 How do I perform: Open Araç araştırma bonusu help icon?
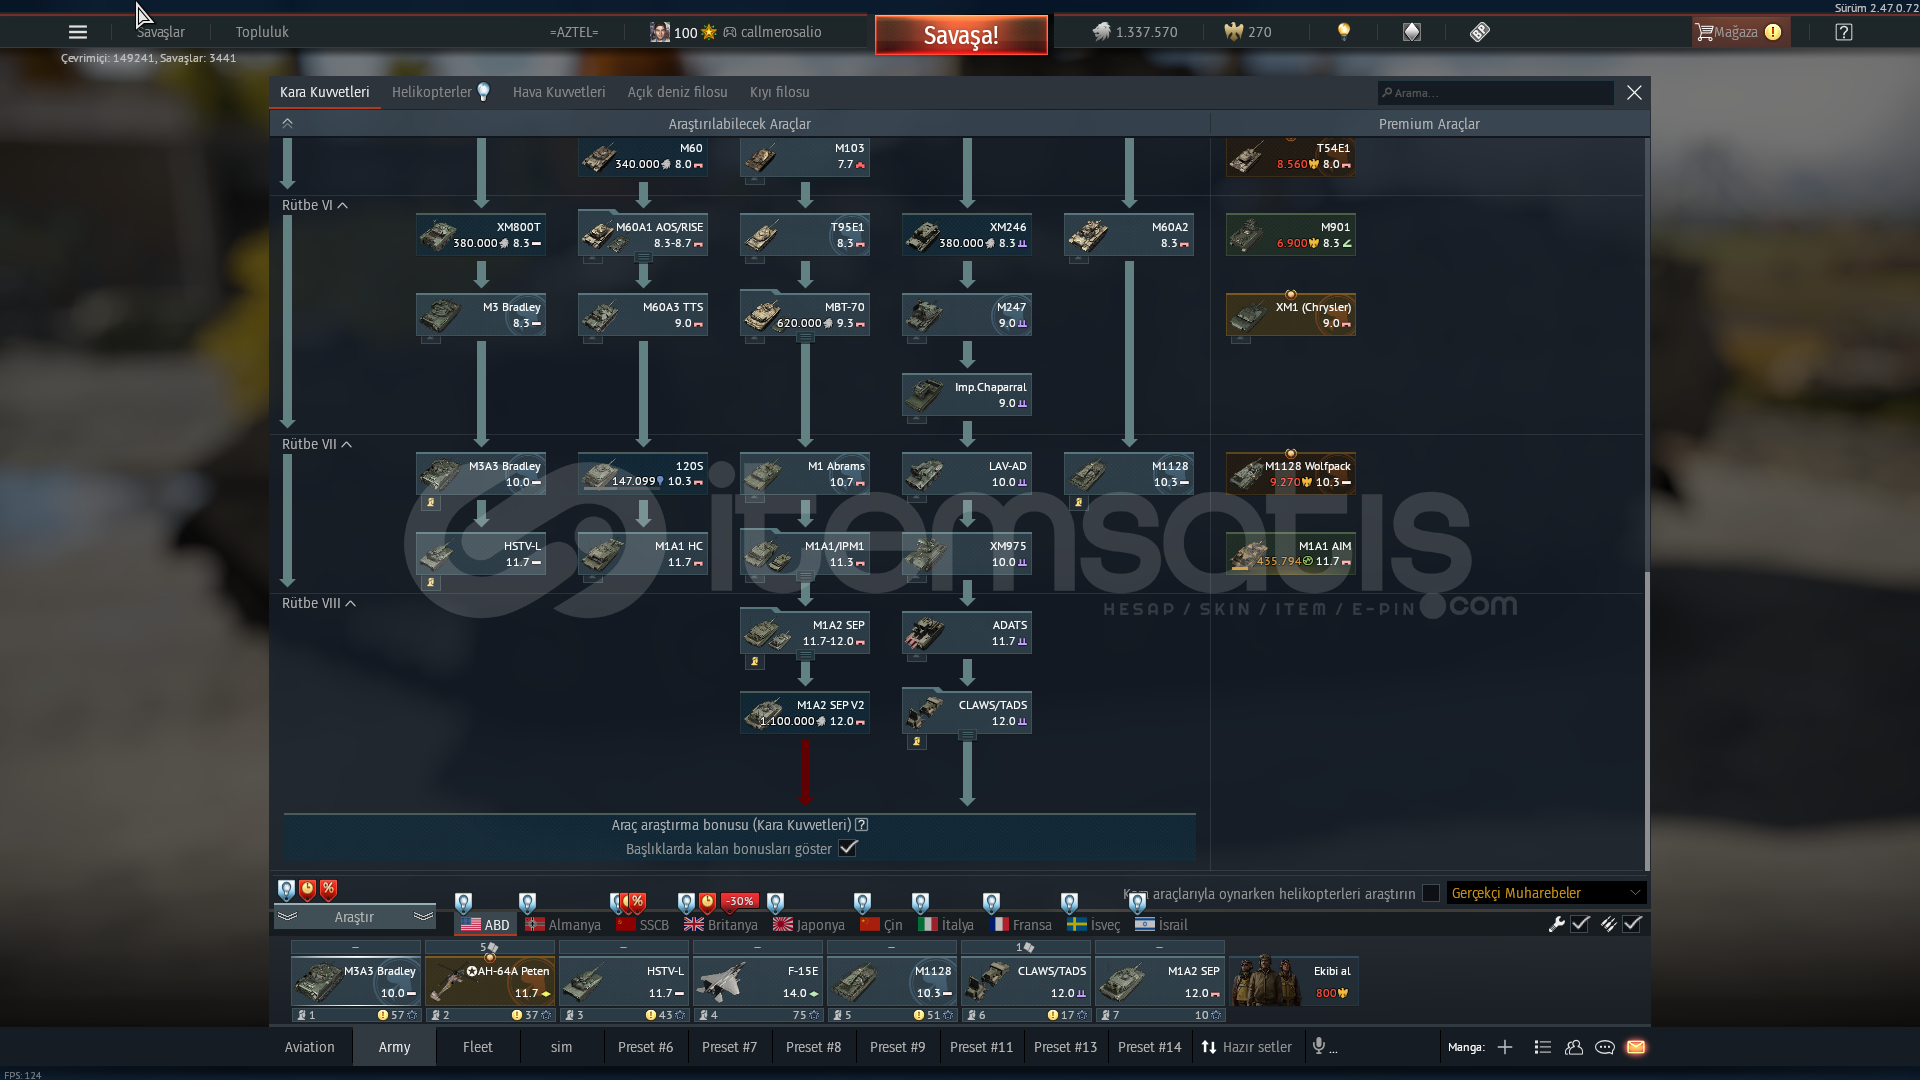pos(862,825)
